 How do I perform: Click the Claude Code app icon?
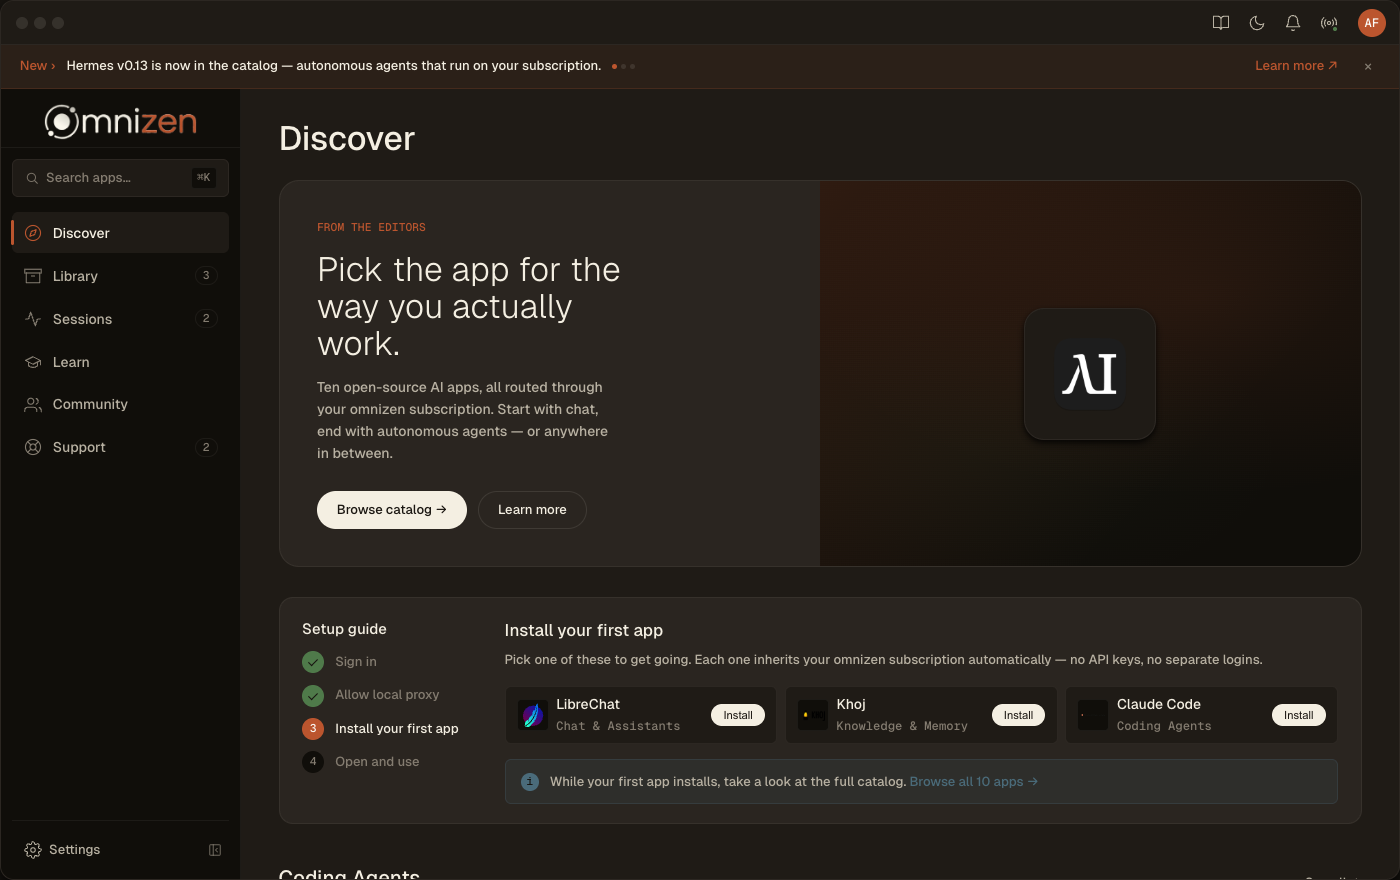pos(1092,715)
